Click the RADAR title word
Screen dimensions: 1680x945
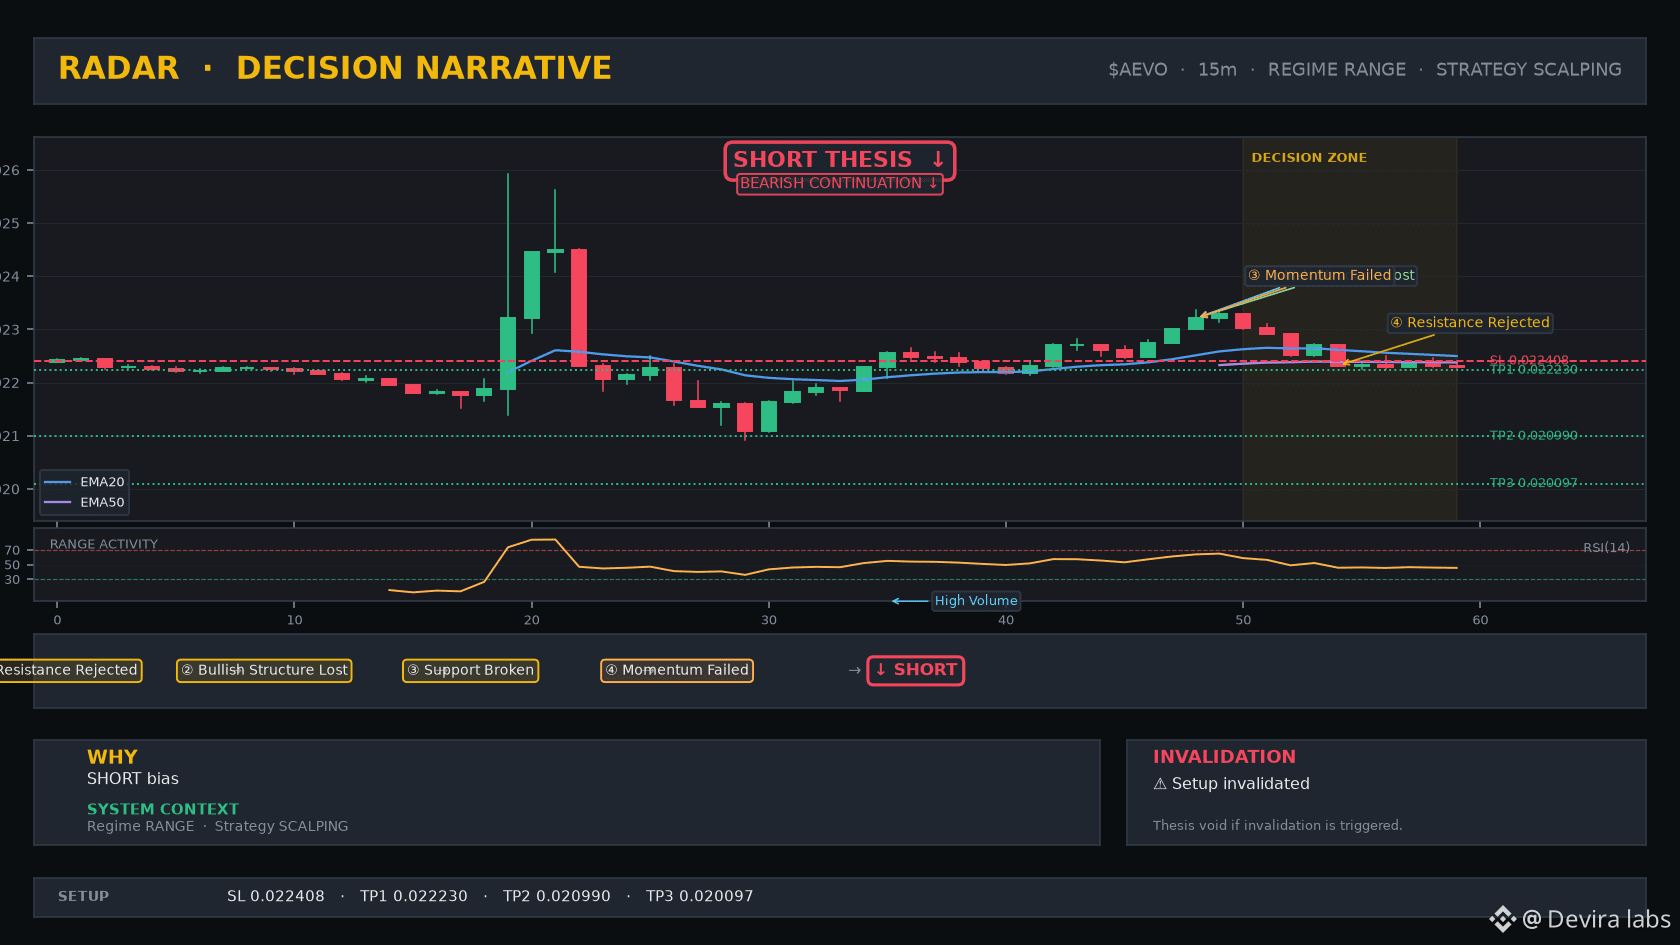click(x=119, y=68)
